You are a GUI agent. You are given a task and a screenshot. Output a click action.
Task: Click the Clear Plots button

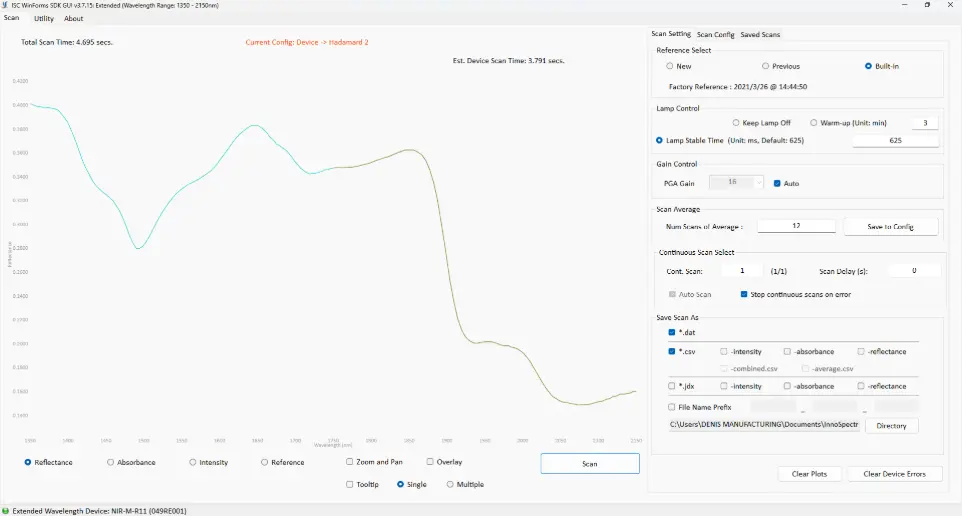click(809, 473)
